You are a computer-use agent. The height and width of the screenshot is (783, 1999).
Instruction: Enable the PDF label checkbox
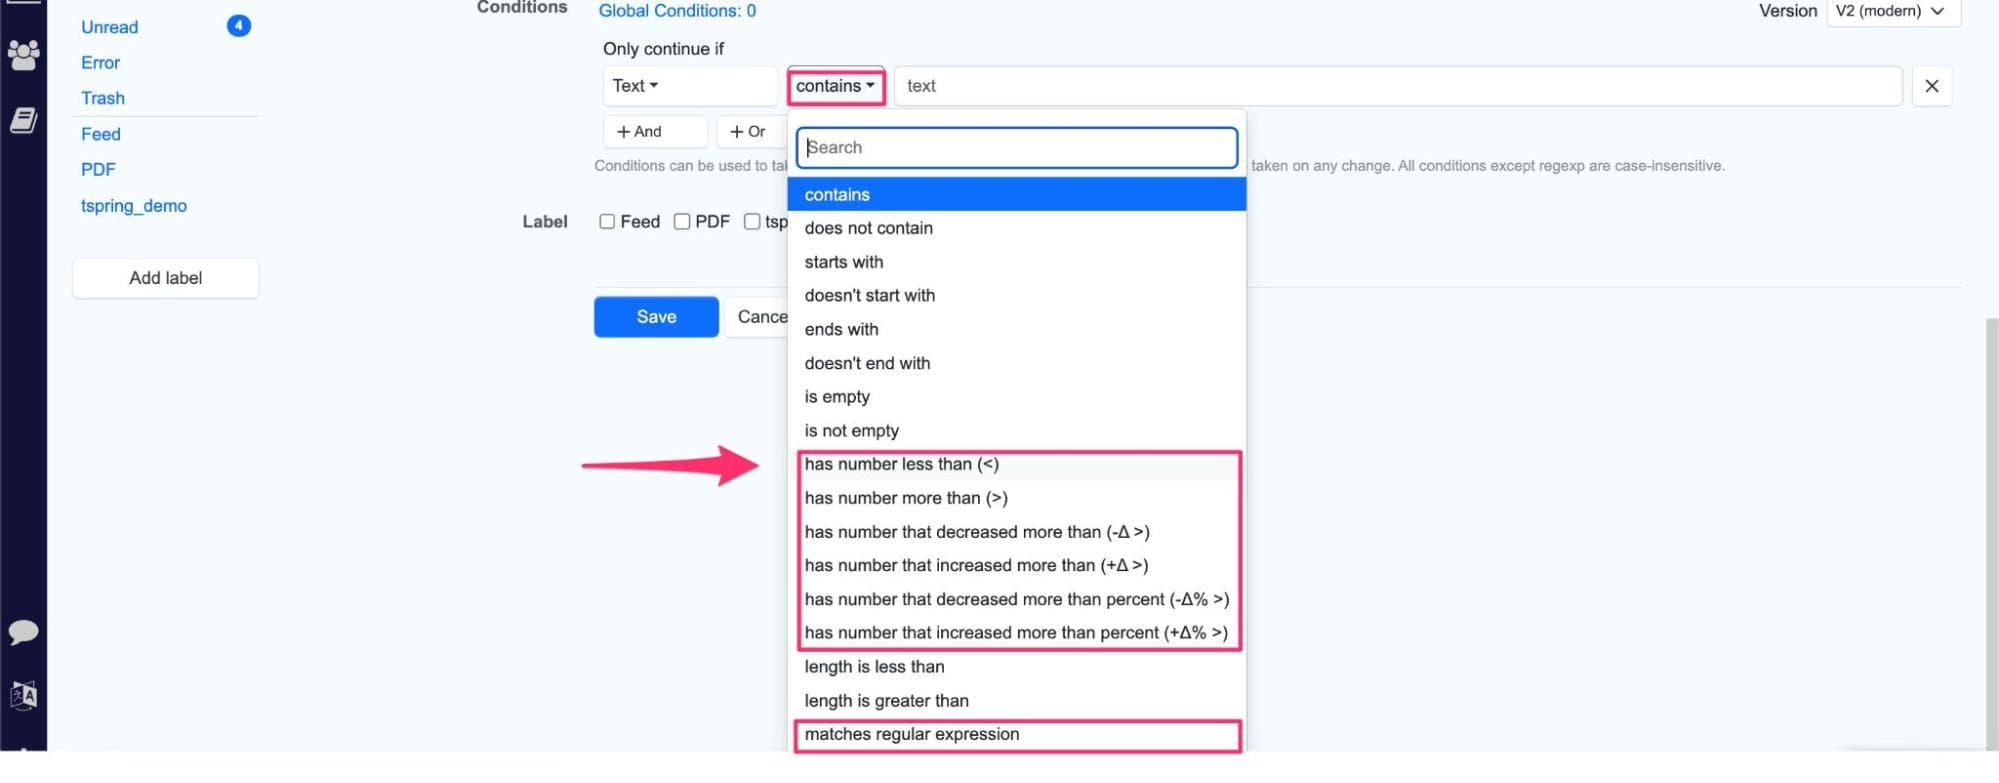pyautogui.click(x=682, y=221)
